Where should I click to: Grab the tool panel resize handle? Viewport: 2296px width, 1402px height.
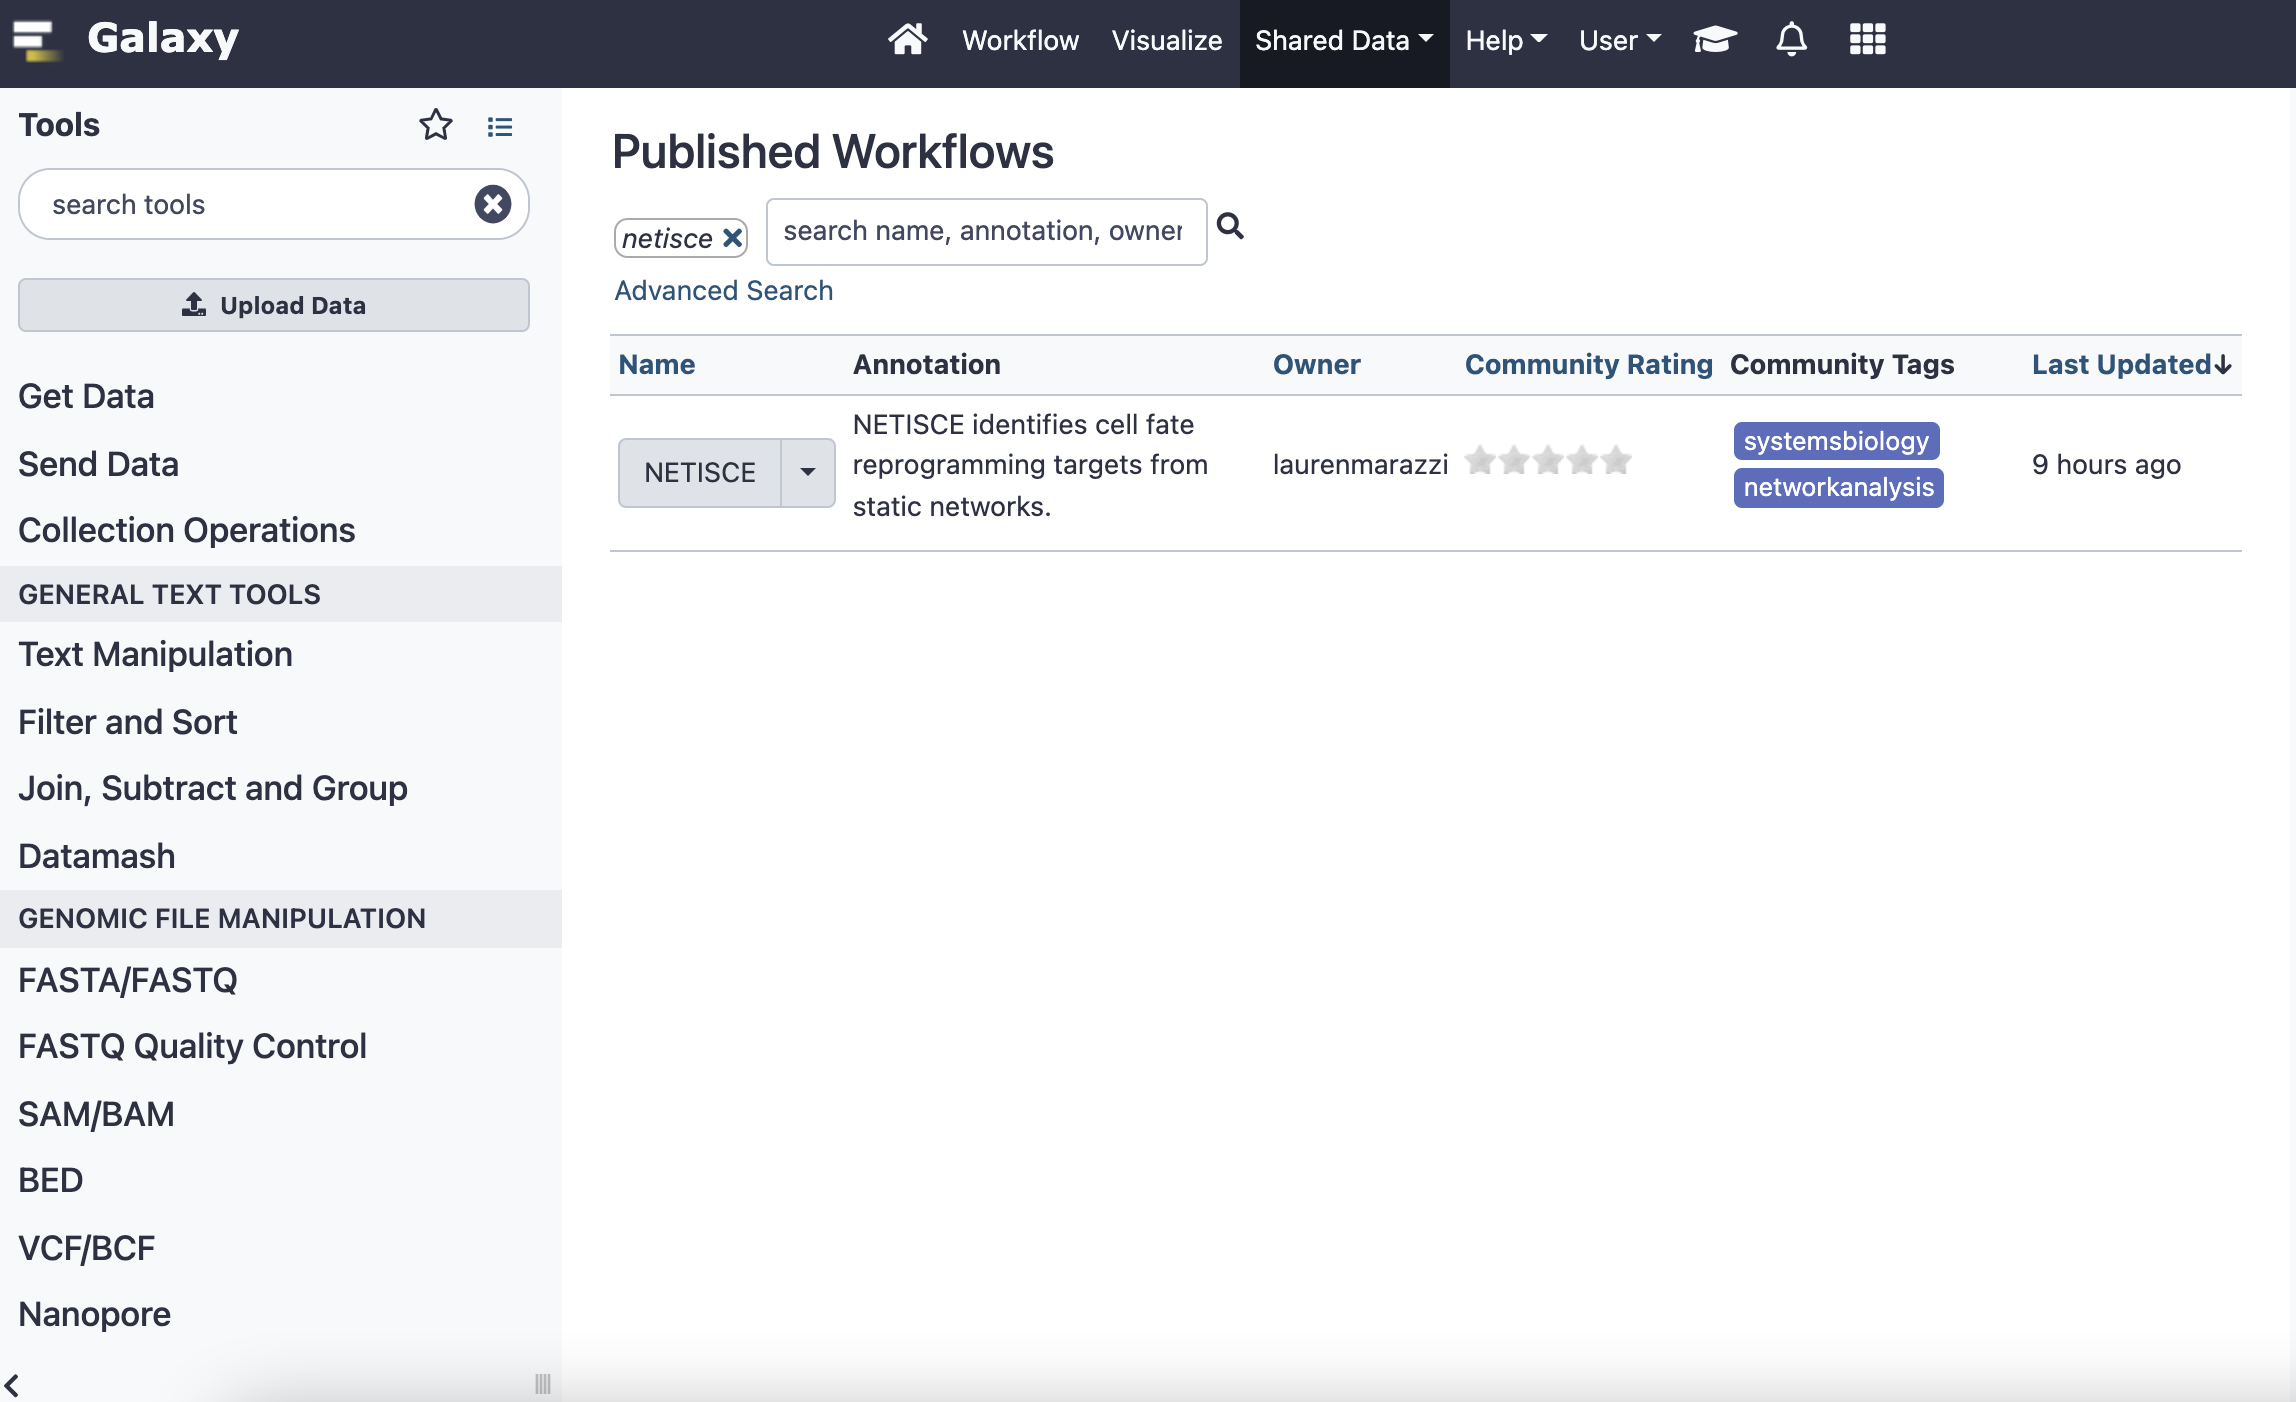543,1384
